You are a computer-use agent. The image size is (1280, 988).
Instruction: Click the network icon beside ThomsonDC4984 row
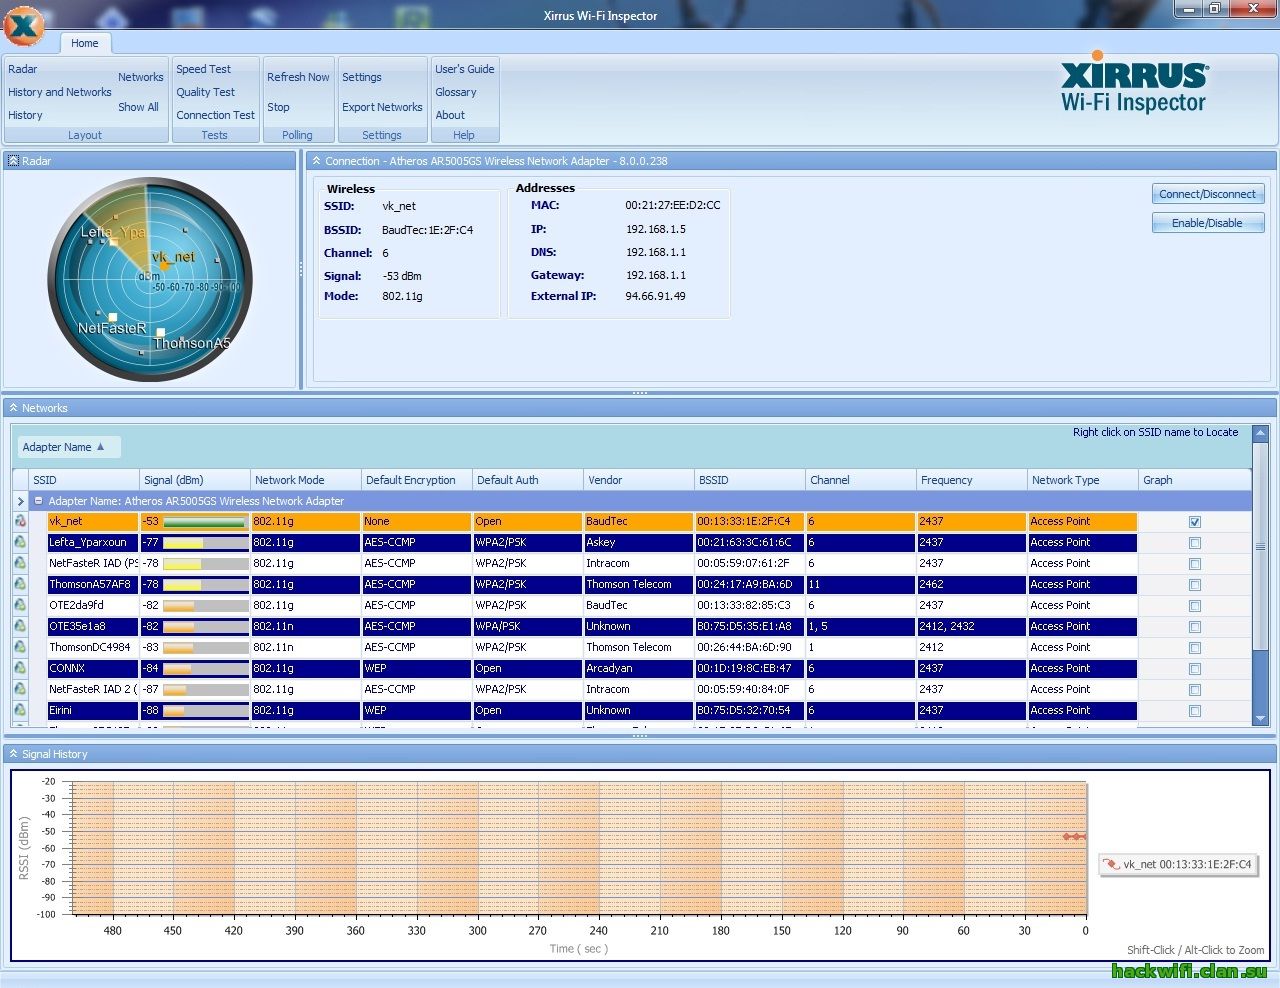coord(20,647)
